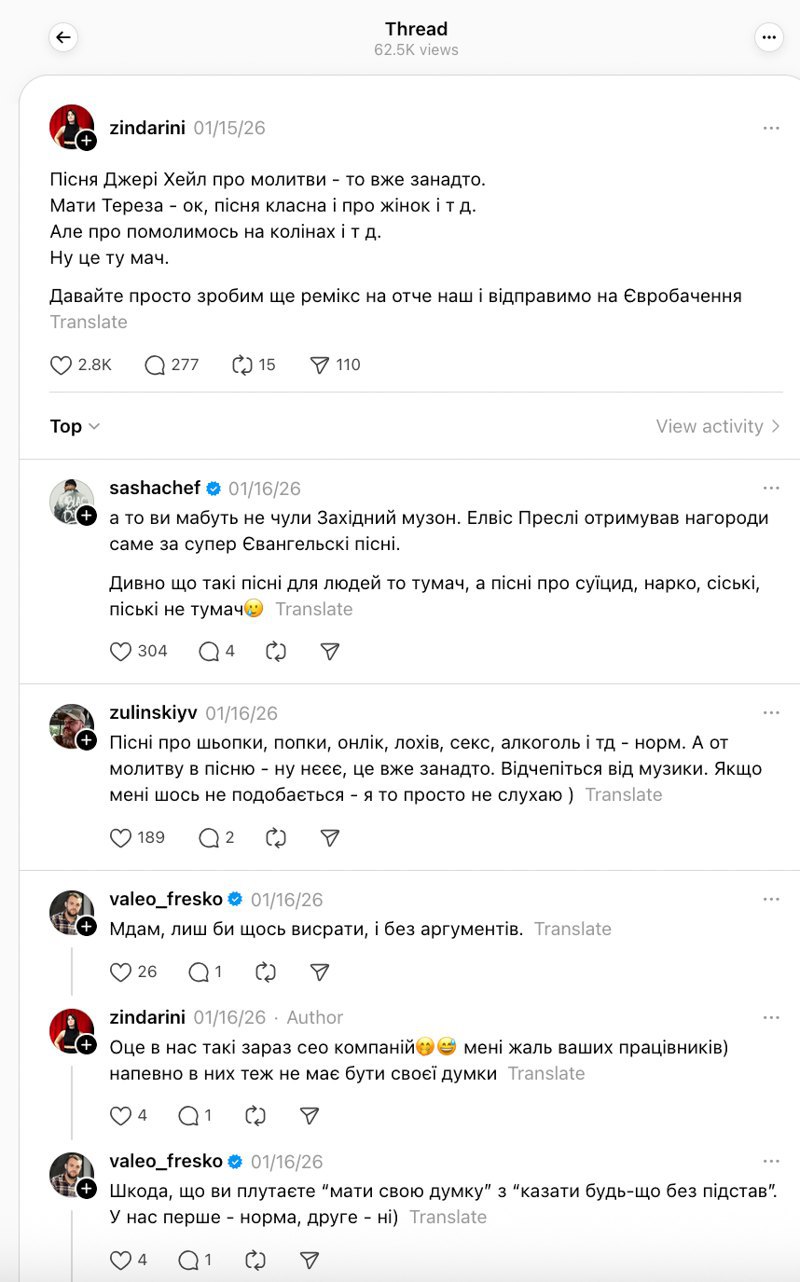Translate sashachef's reply
800x1282 pixels.
[x=314, y=609]
